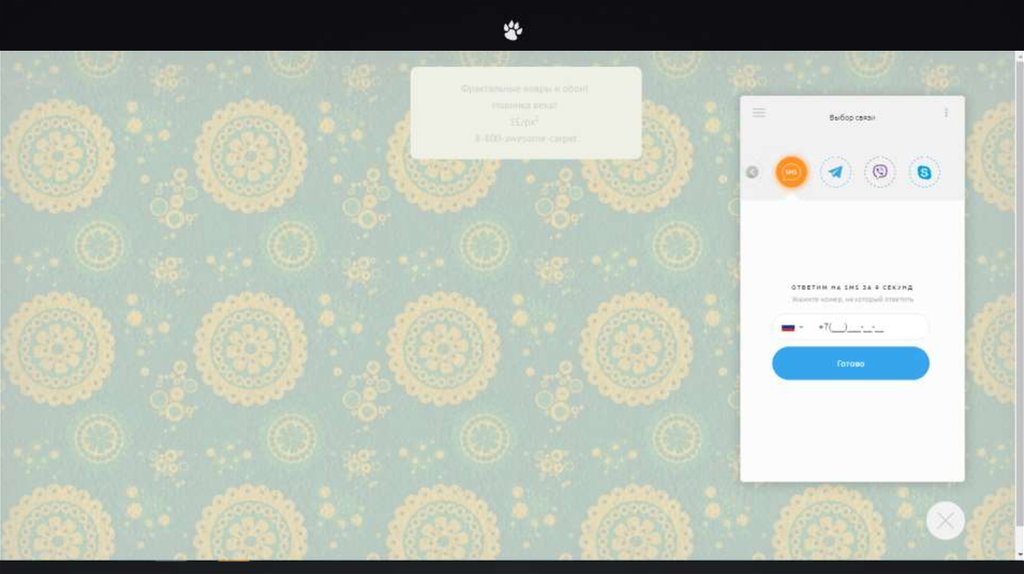Viewport: 1024px width, 574px height.
Task: Expand the Russian flag country code dropdown
Action: [792, 327]
